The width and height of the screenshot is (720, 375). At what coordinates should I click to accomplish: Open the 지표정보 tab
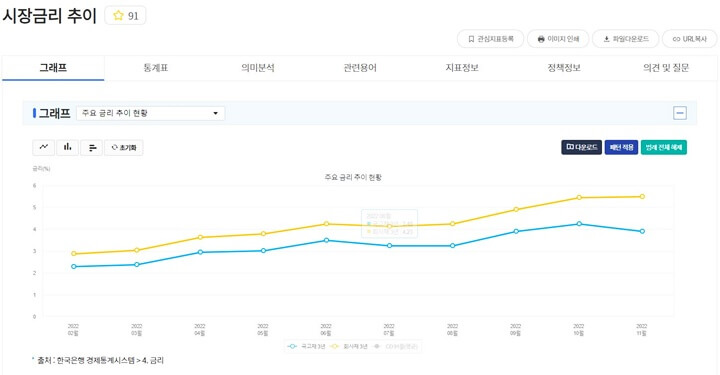462,68
